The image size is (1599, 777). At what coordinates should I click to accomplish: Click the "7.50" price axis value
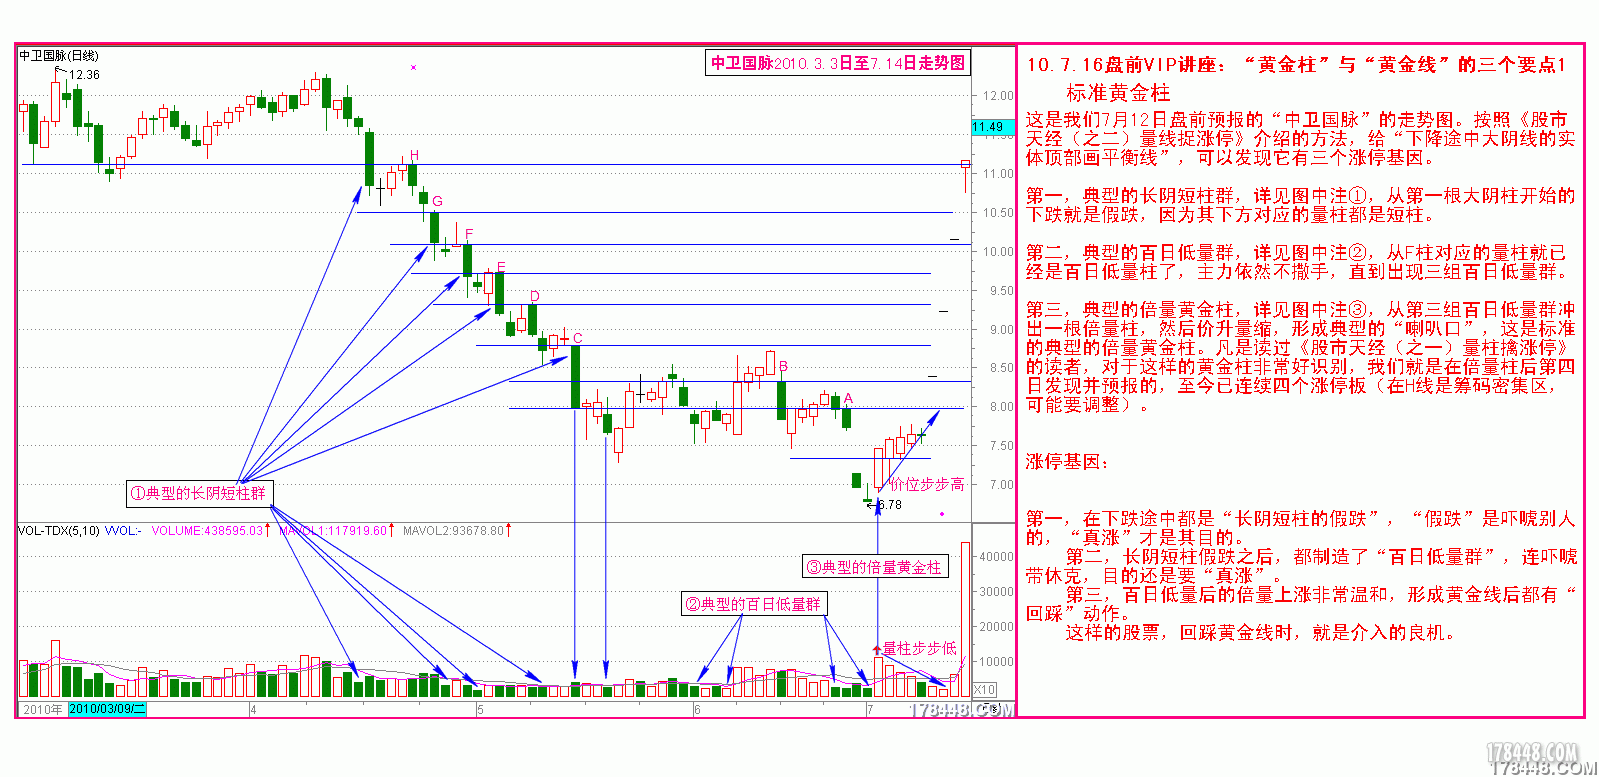point(1001,446)
